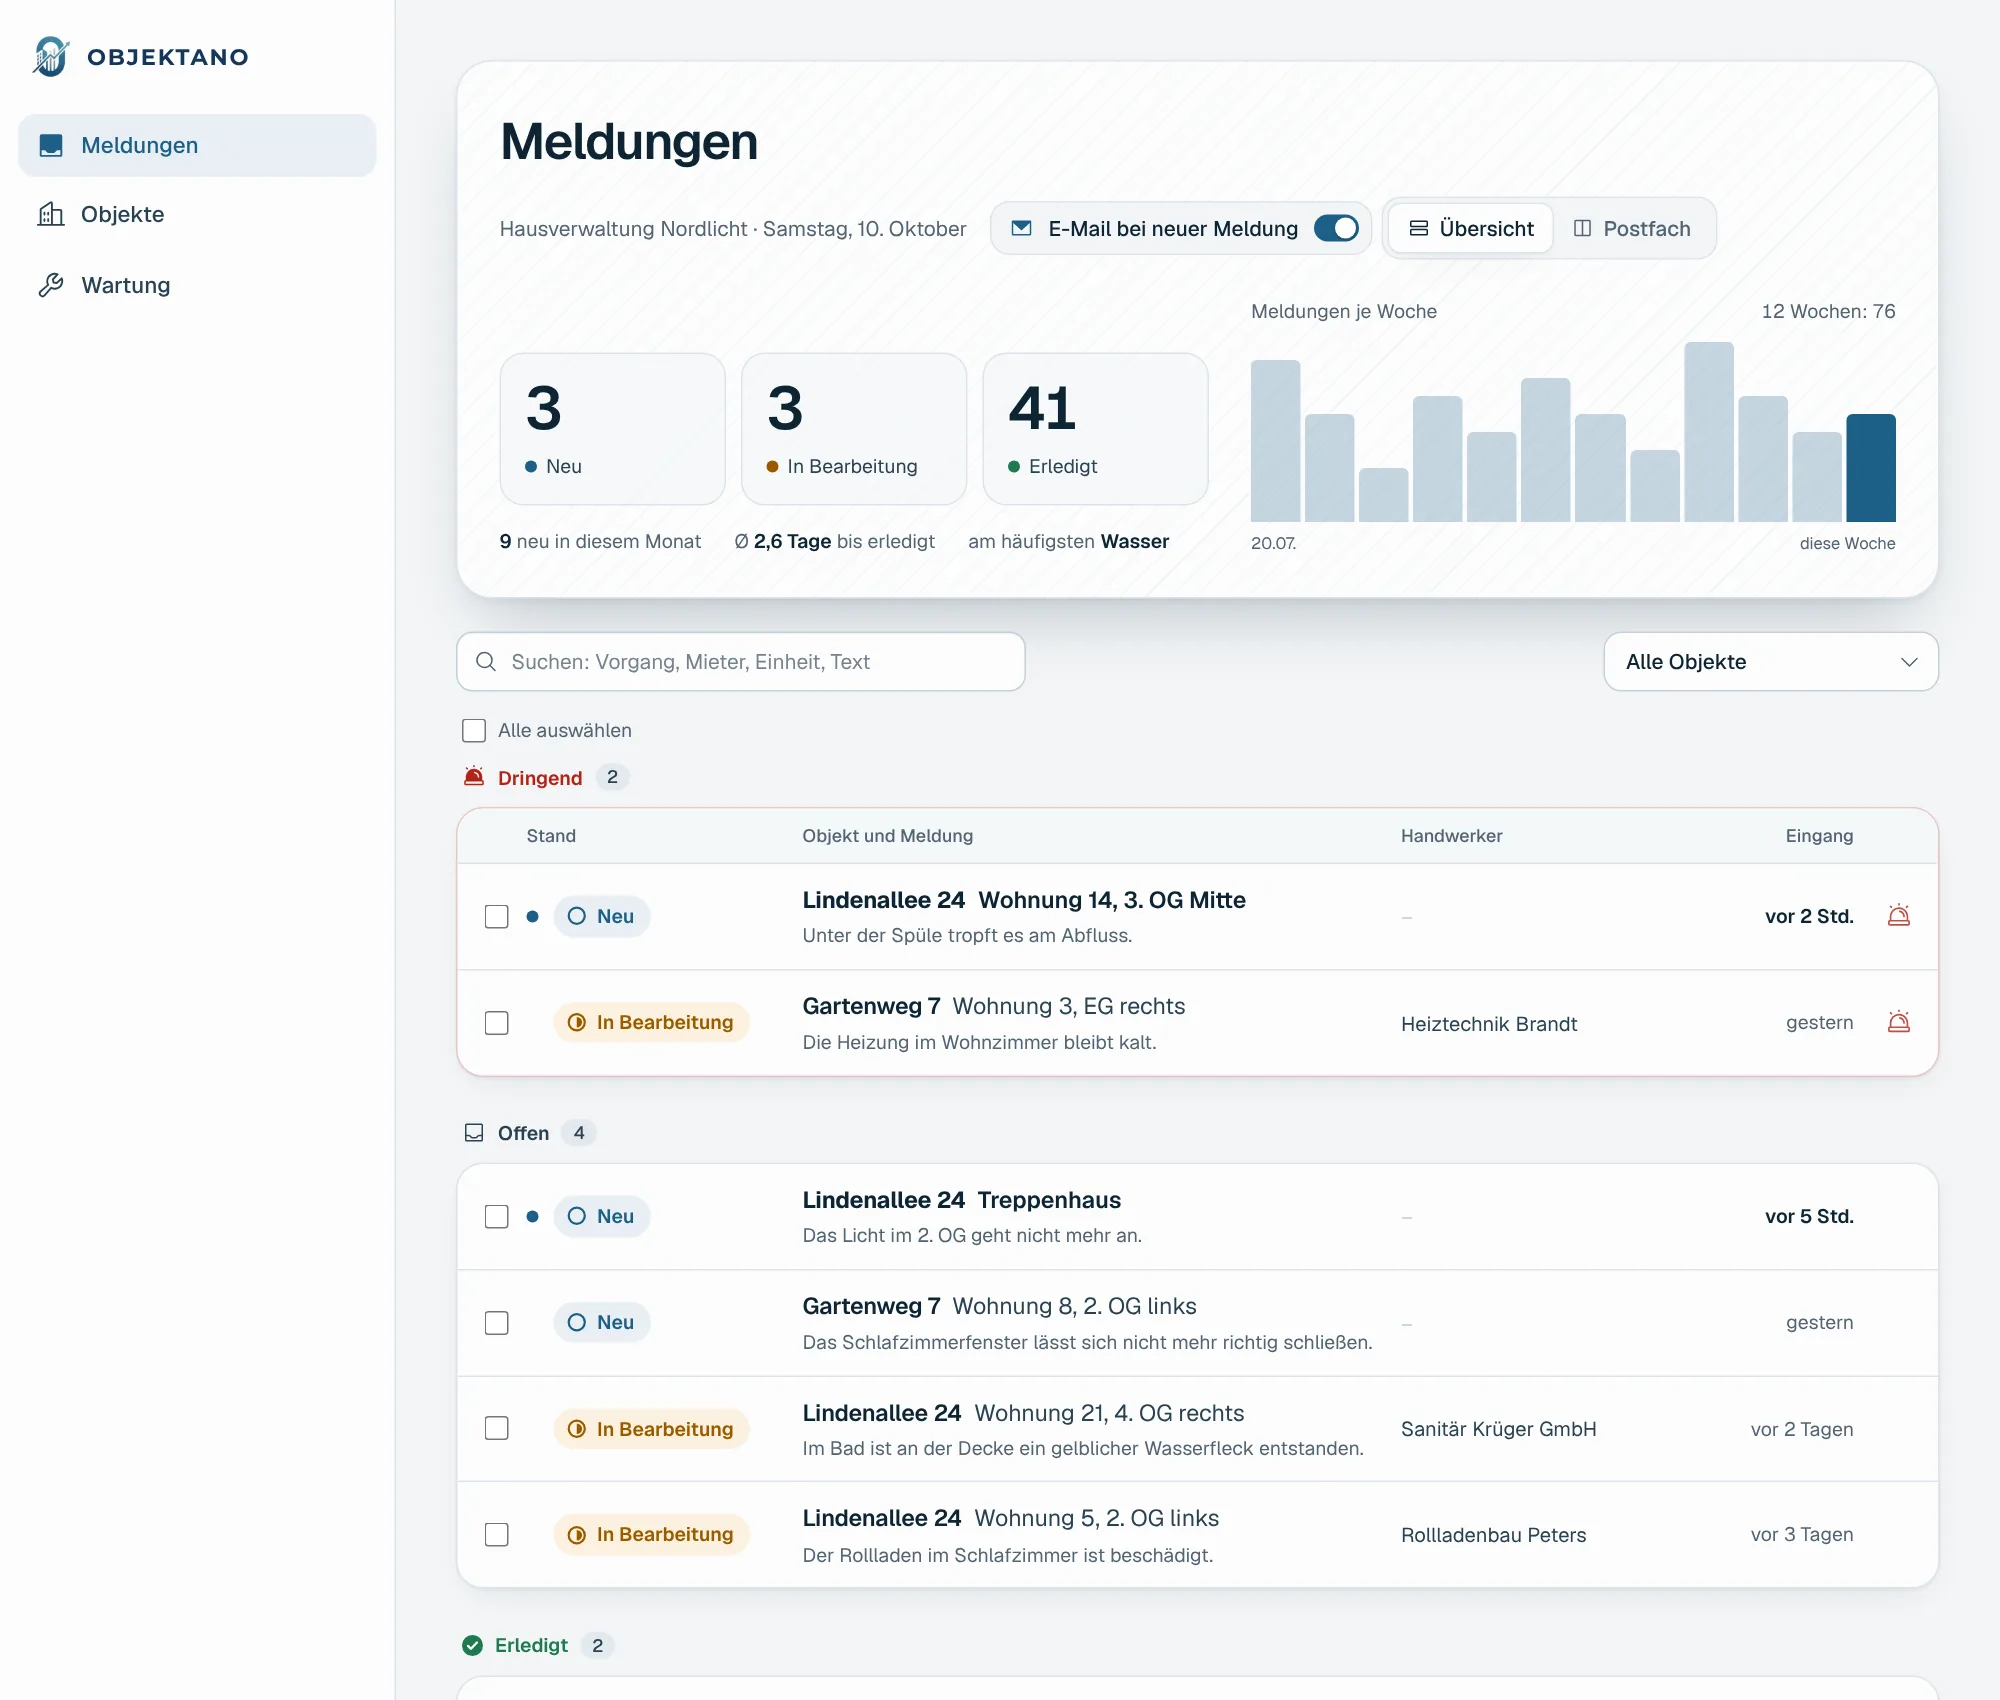Select checkbox for Gartenweg 7 Wohnung 8 row
The width and height of the screenshot is (2000, 1700).
(x=497, y=1322)
